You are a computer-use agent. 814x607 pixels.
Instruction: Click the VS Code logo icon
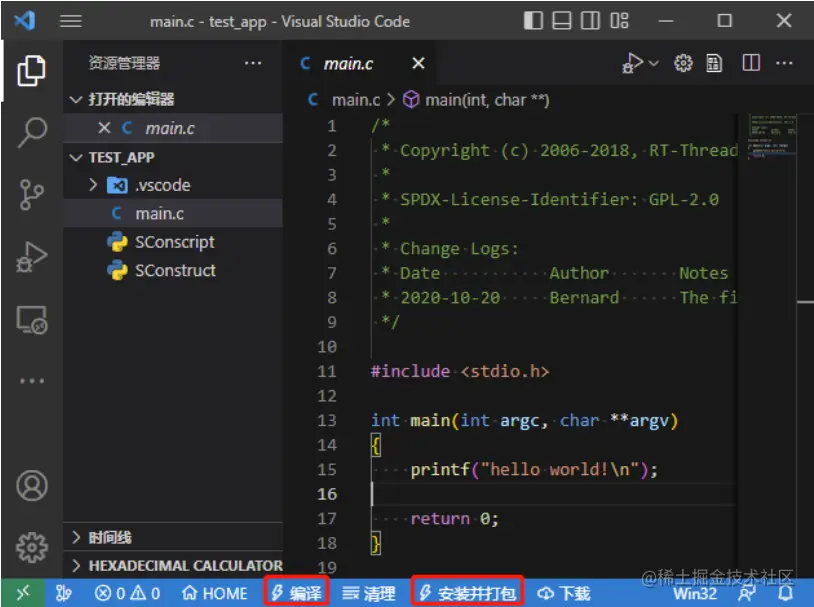point(24,21)
